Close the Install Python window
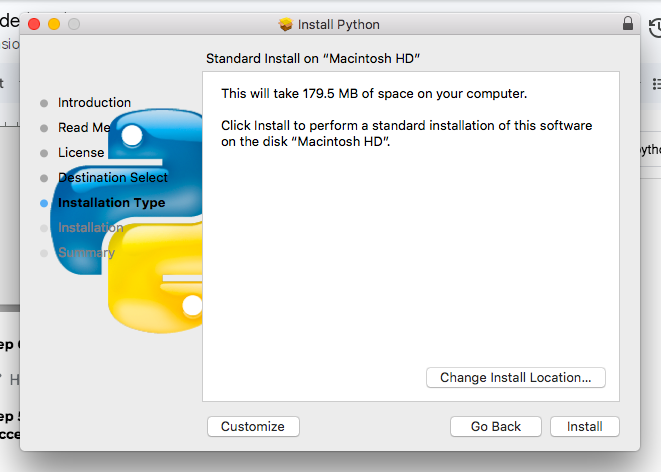Image resolution: width=661 pixels, height=472 pixels. click(34, 24)
